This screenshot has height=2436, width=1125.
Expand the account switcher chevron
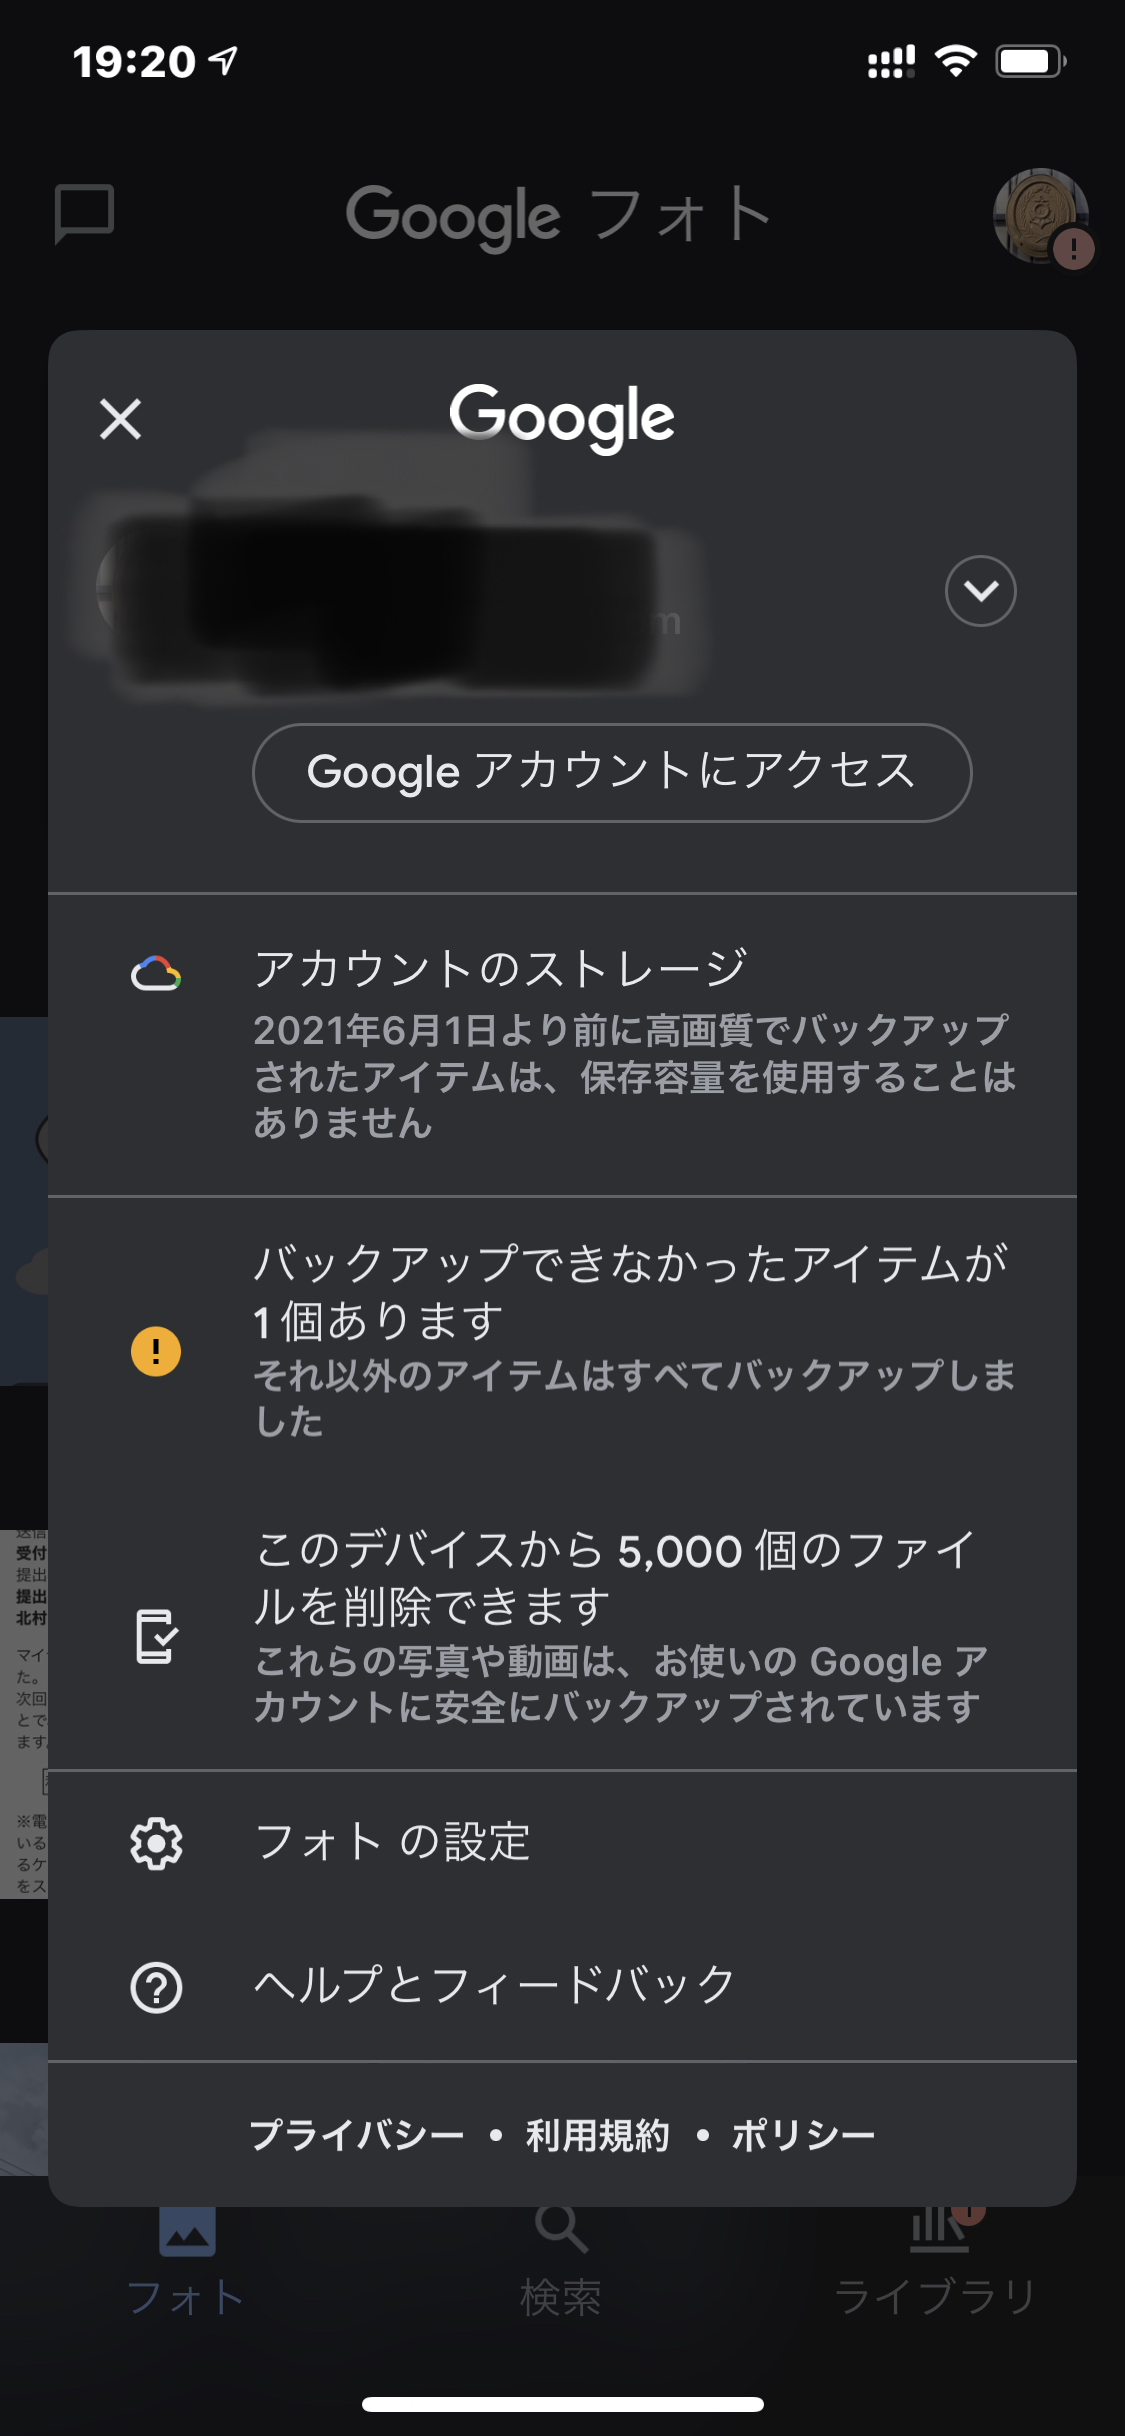(980, 591)
